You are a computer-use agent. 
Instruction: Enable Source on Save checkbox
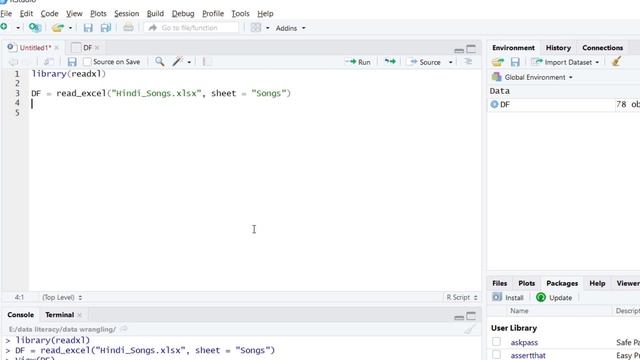[x=87, y=62]
